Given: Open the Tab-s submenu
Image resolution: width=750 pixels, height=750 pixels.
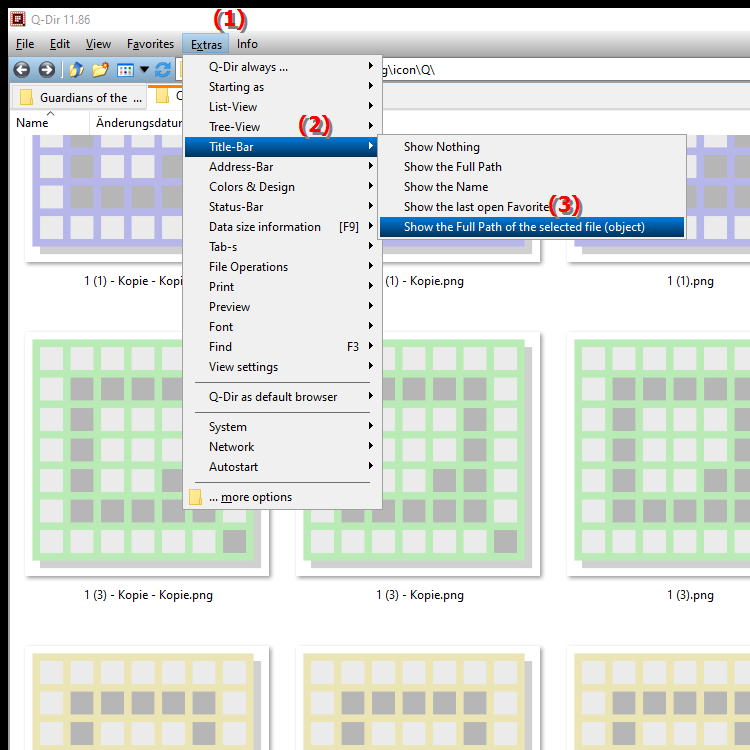Looking at the screenshot, I should 283,247.
